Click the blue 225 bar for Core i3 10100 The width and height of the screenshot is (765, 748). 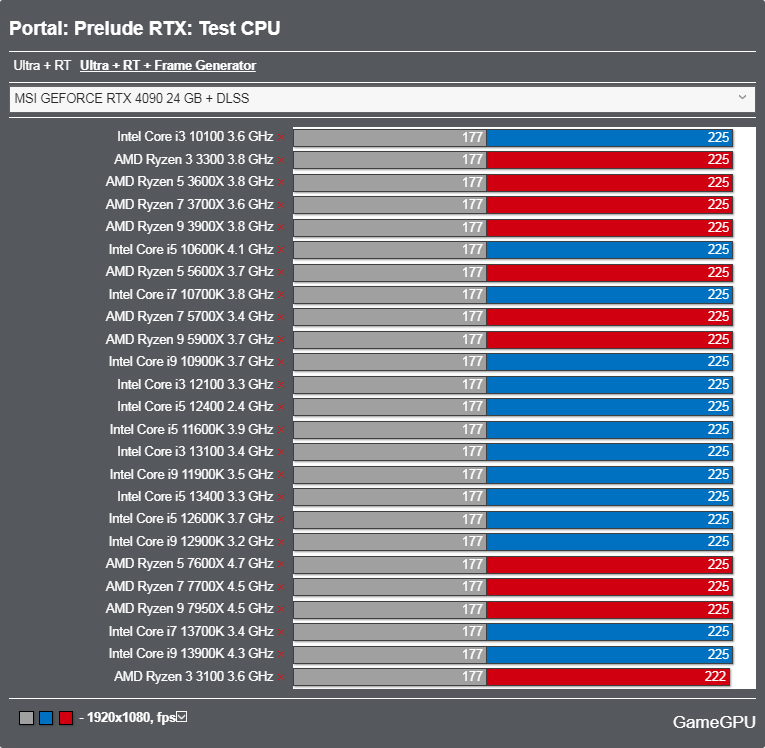pyautogui.click(x=609, y=138)
